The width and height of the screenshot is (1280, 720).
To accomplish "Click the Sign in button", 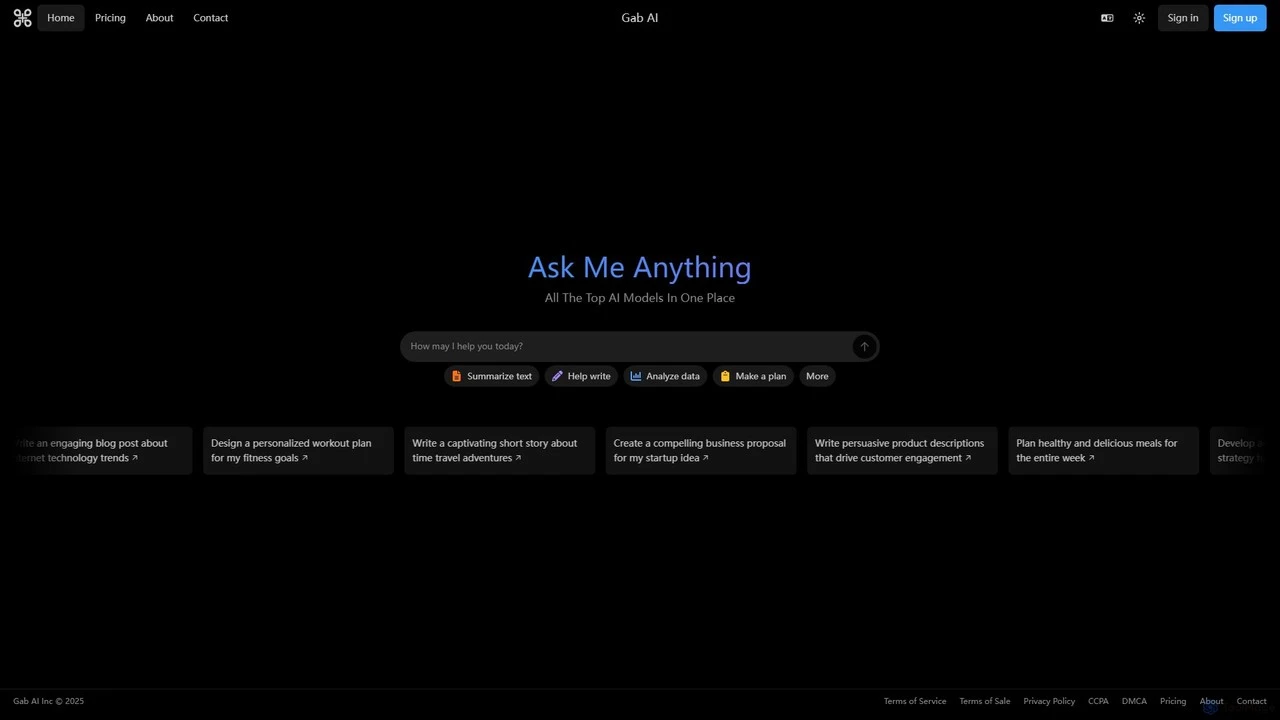I will coord(1183,18).
